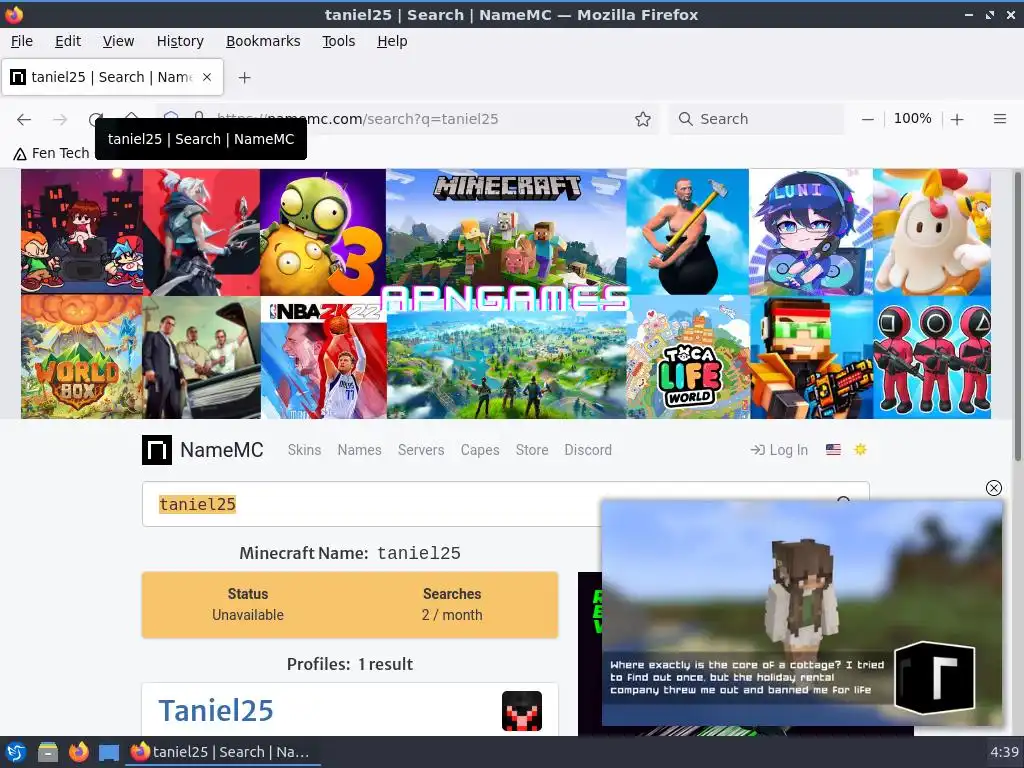
Task: Open the Edit menu
Action: (68, 41)
